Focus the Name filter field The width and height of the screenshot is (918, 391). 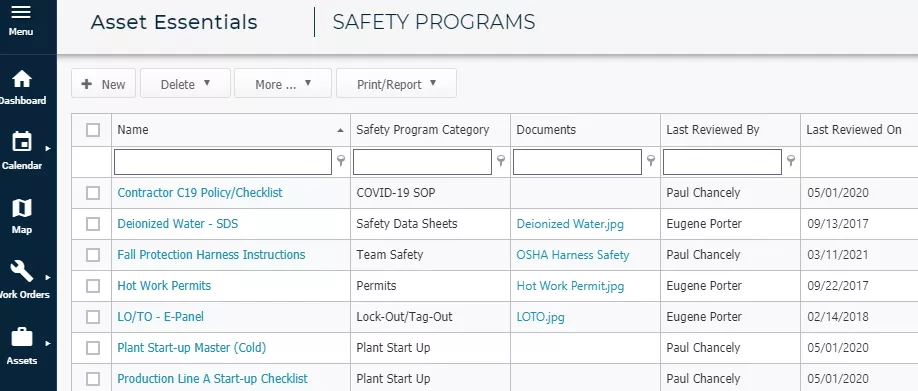[223, 162]
